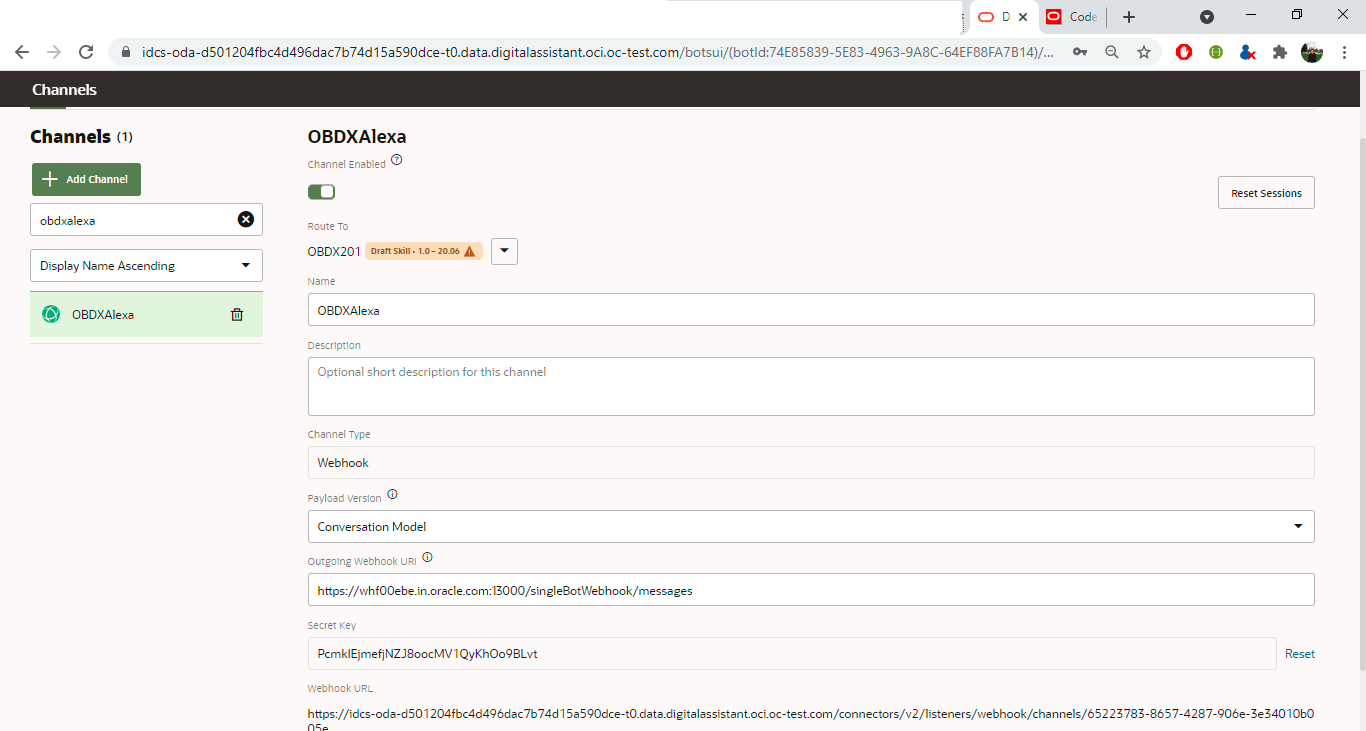Click the green circular extension icon
This screenshot has width=1366, height=731.
click(1216, 52)
